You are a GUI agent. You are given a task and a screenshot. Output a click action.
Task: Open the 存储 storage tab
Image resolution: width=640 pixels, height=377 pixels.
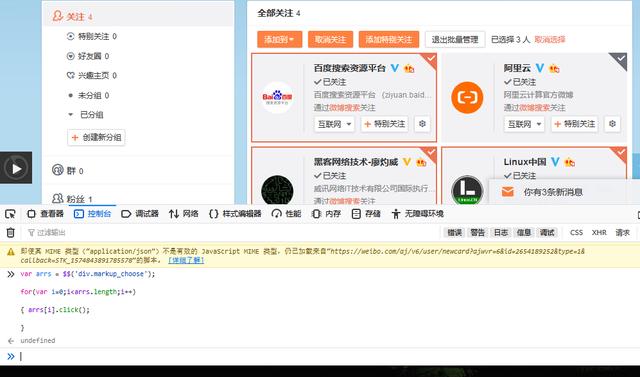pyautogui.click(x=366, y=214)
